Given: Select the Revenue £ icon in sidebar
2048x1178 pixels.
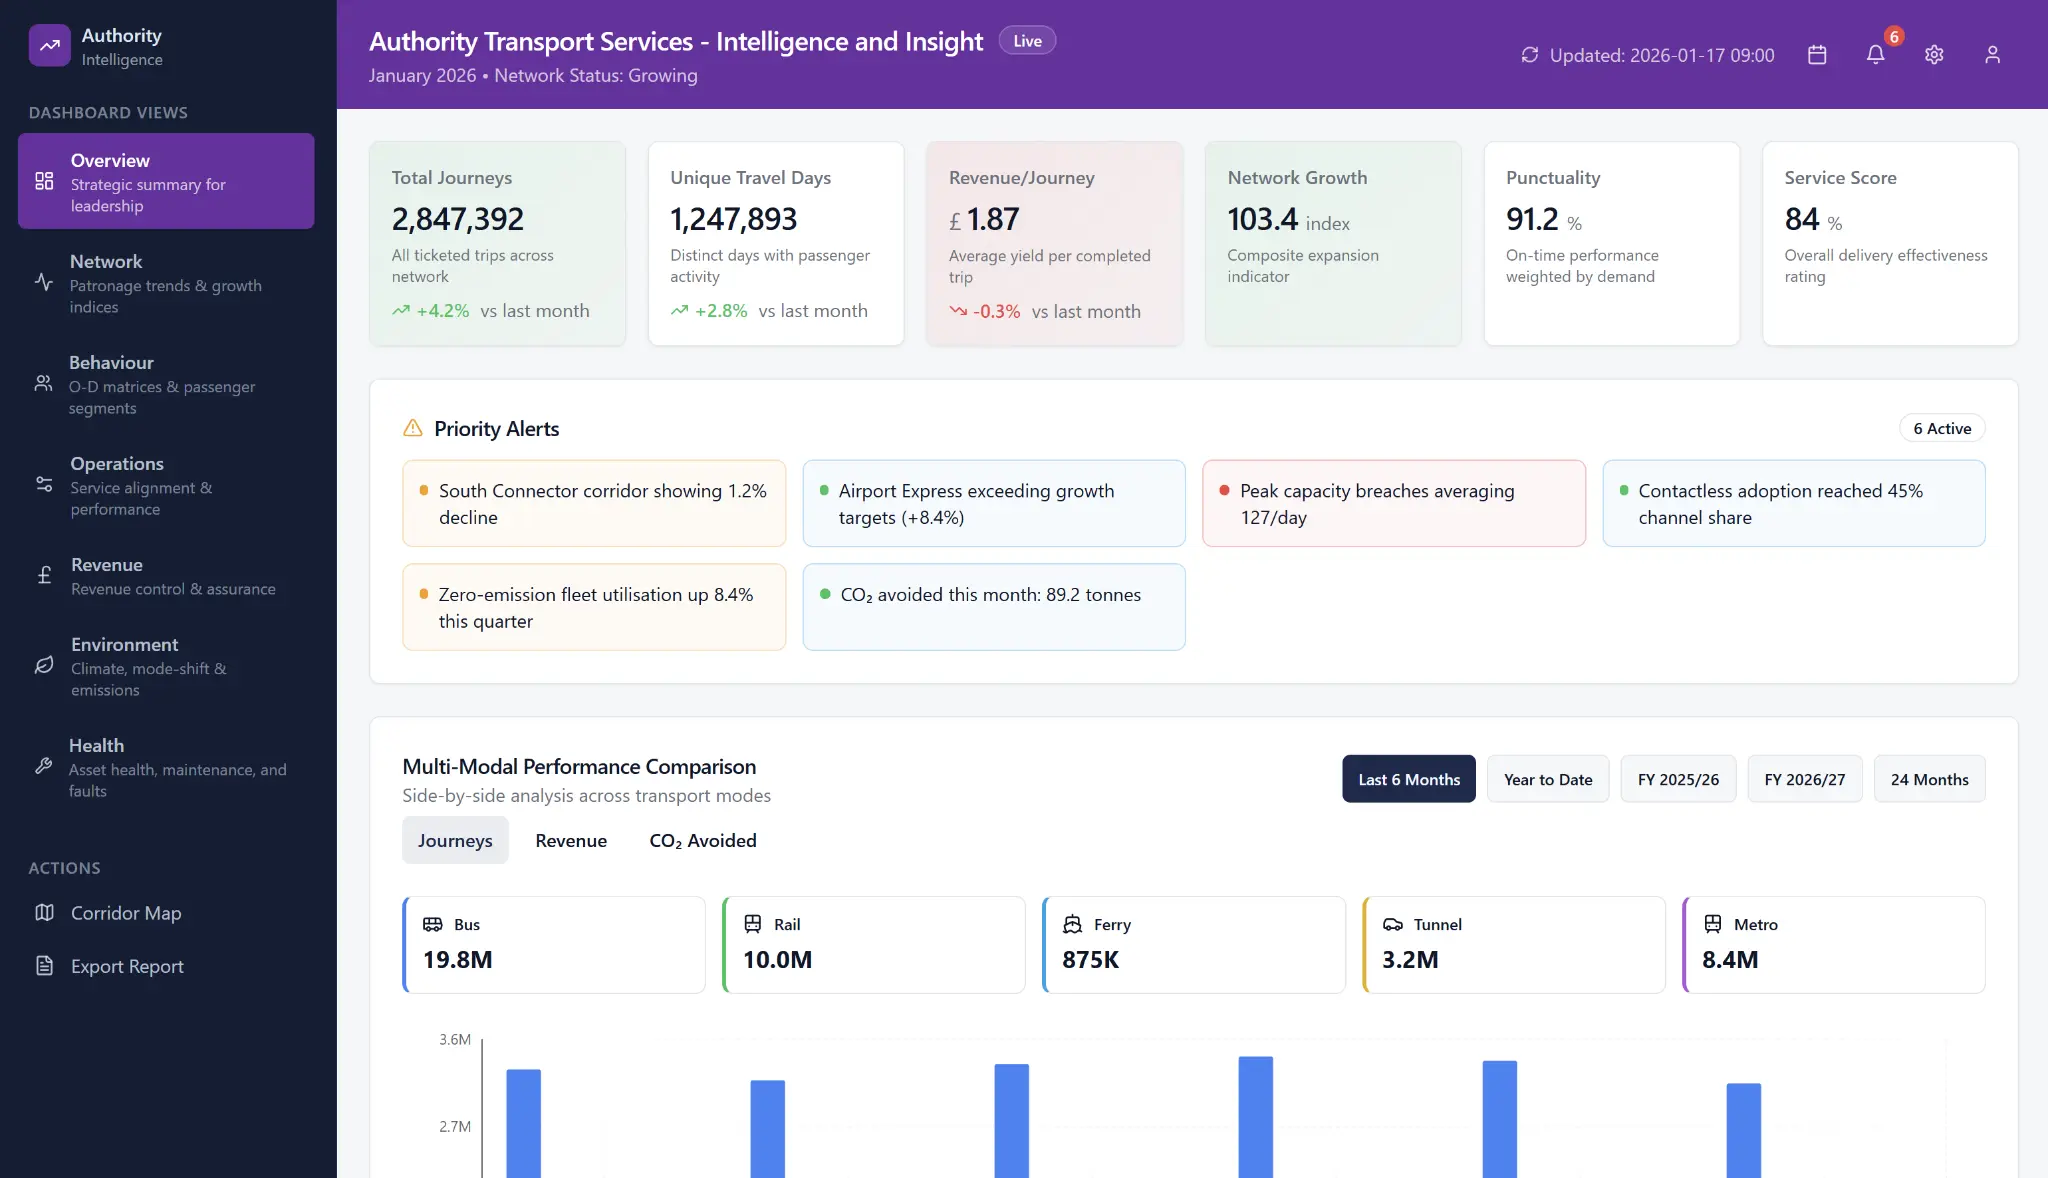Looking at the screenshot, I should point(43,575).
